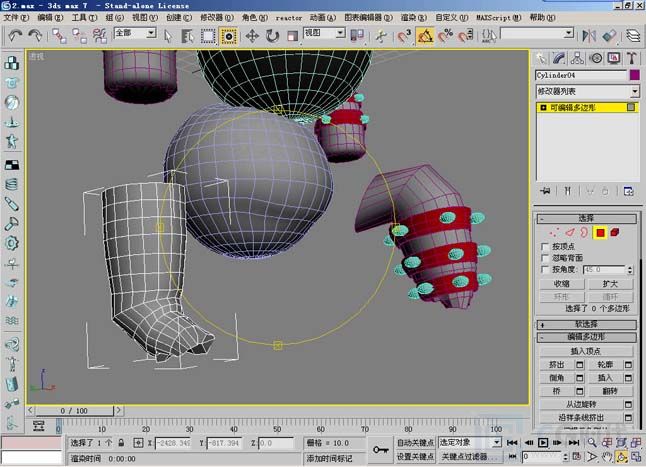Click the Redo arrow in the main toolbar

click(35, 35)
